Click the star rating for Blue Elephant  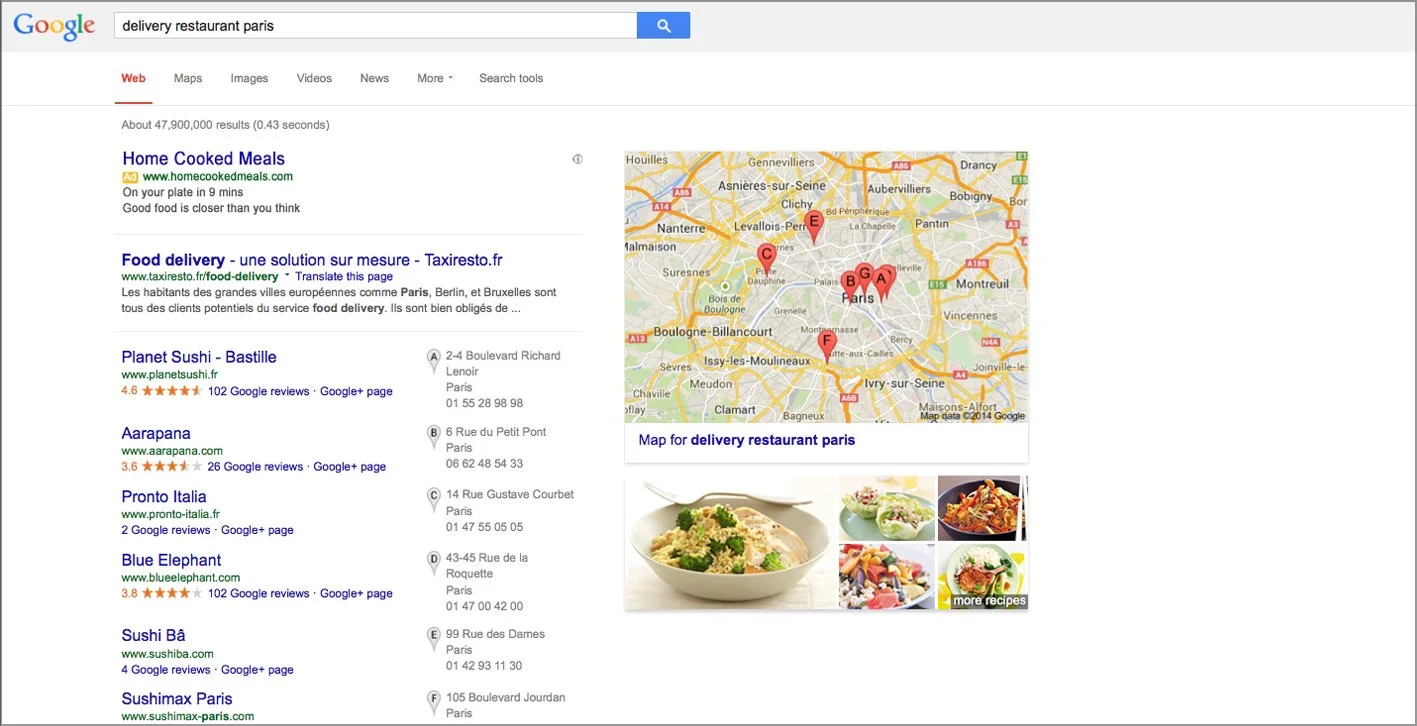click(x=172, y=593)
